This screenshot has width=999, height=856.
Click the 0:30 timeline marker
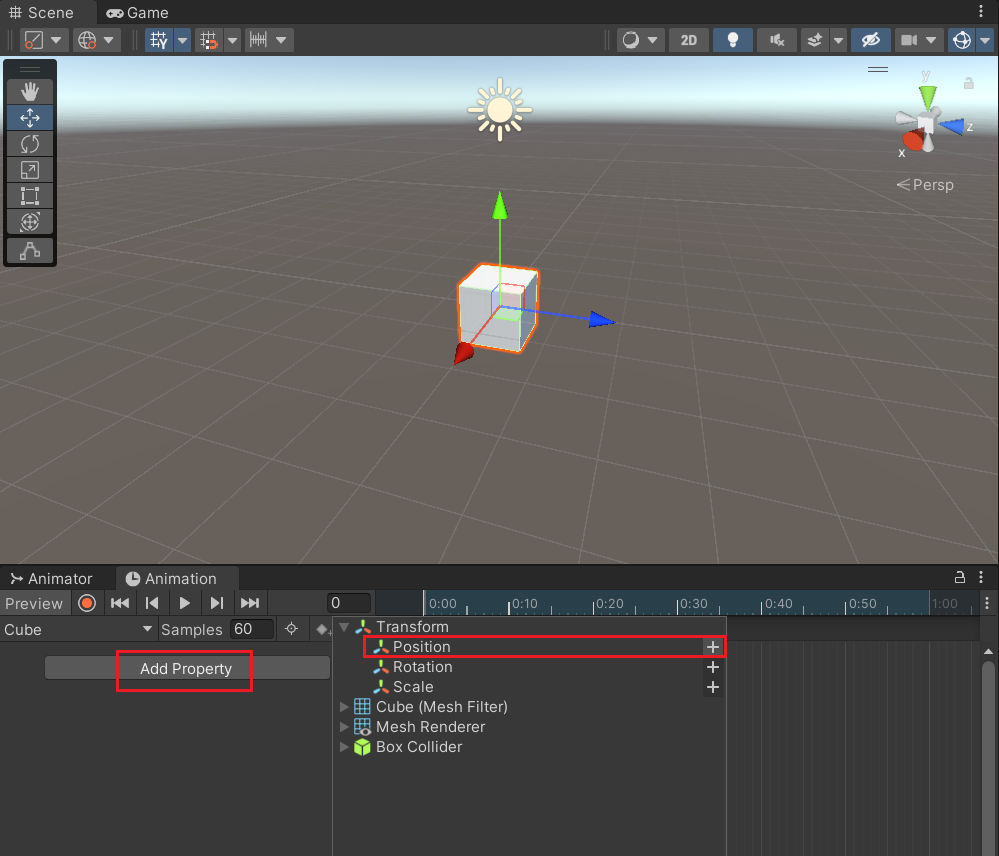coord(693,603)
